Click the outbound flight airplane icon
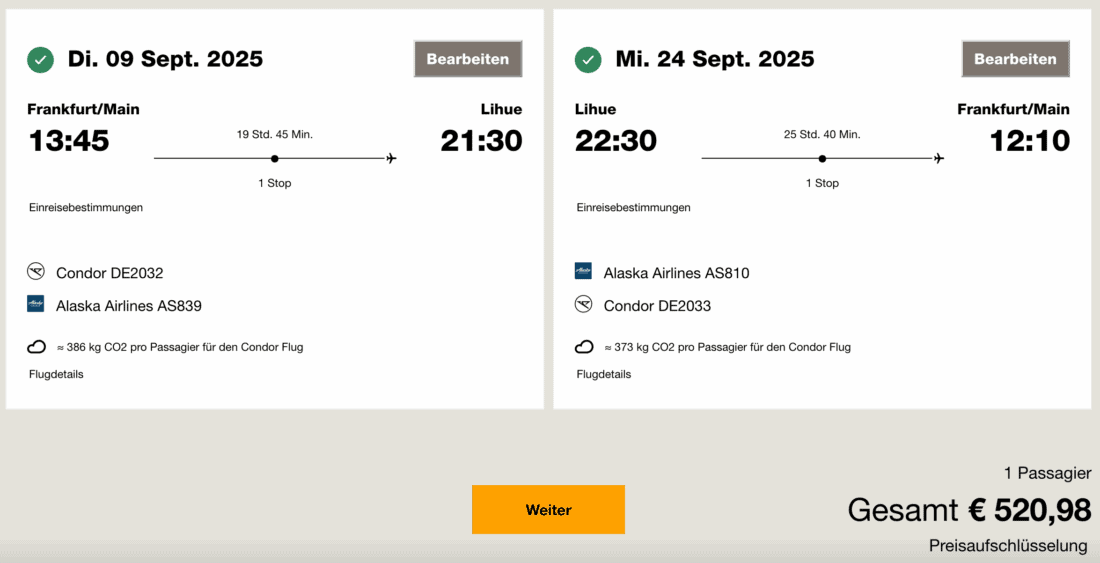This screenshot has width=1100, height=563. pos(391,158)
